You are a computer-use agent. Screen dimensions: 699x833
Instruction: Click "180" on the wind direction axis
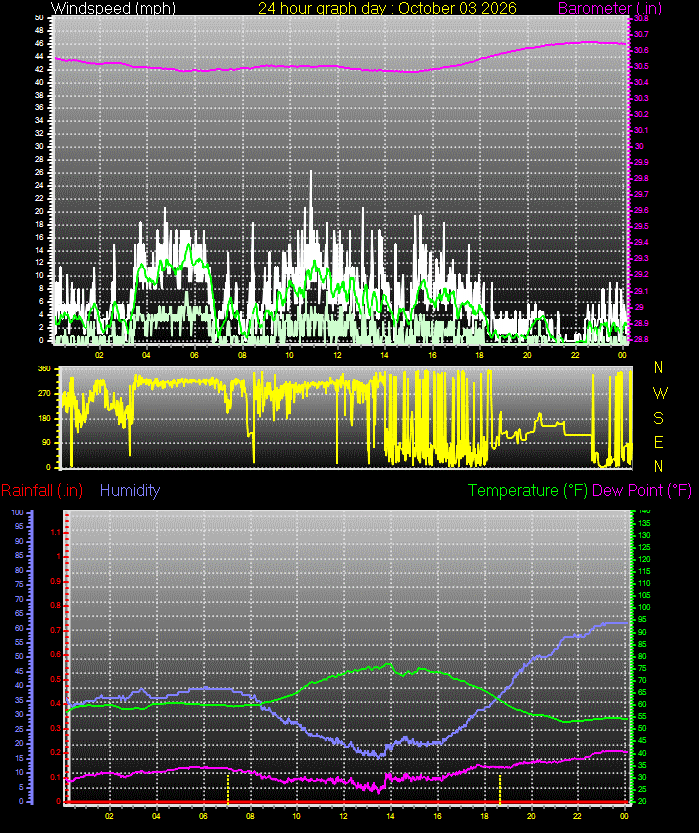click(44, 418)
